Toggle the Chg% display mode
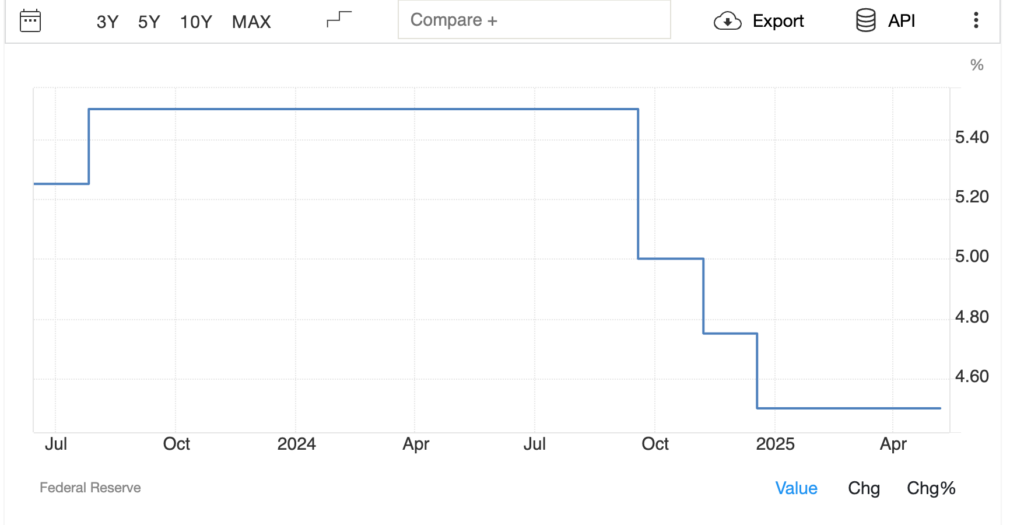Image resolution: width=1024 pixels, height=525 pixels. 931,488
